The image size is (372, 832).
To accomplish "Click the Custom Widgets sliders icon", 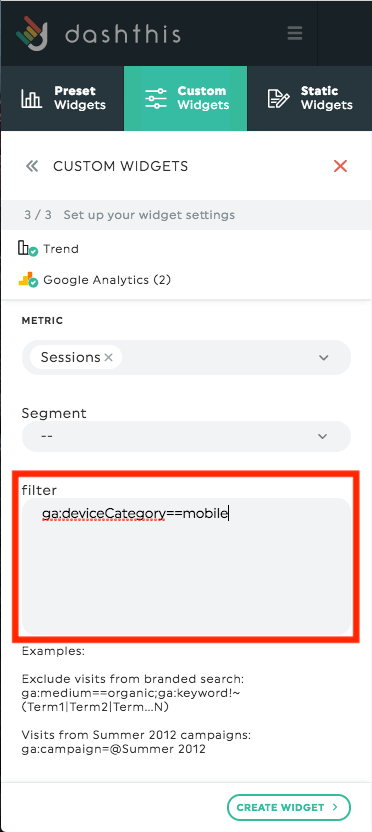I will click(155, 99).
